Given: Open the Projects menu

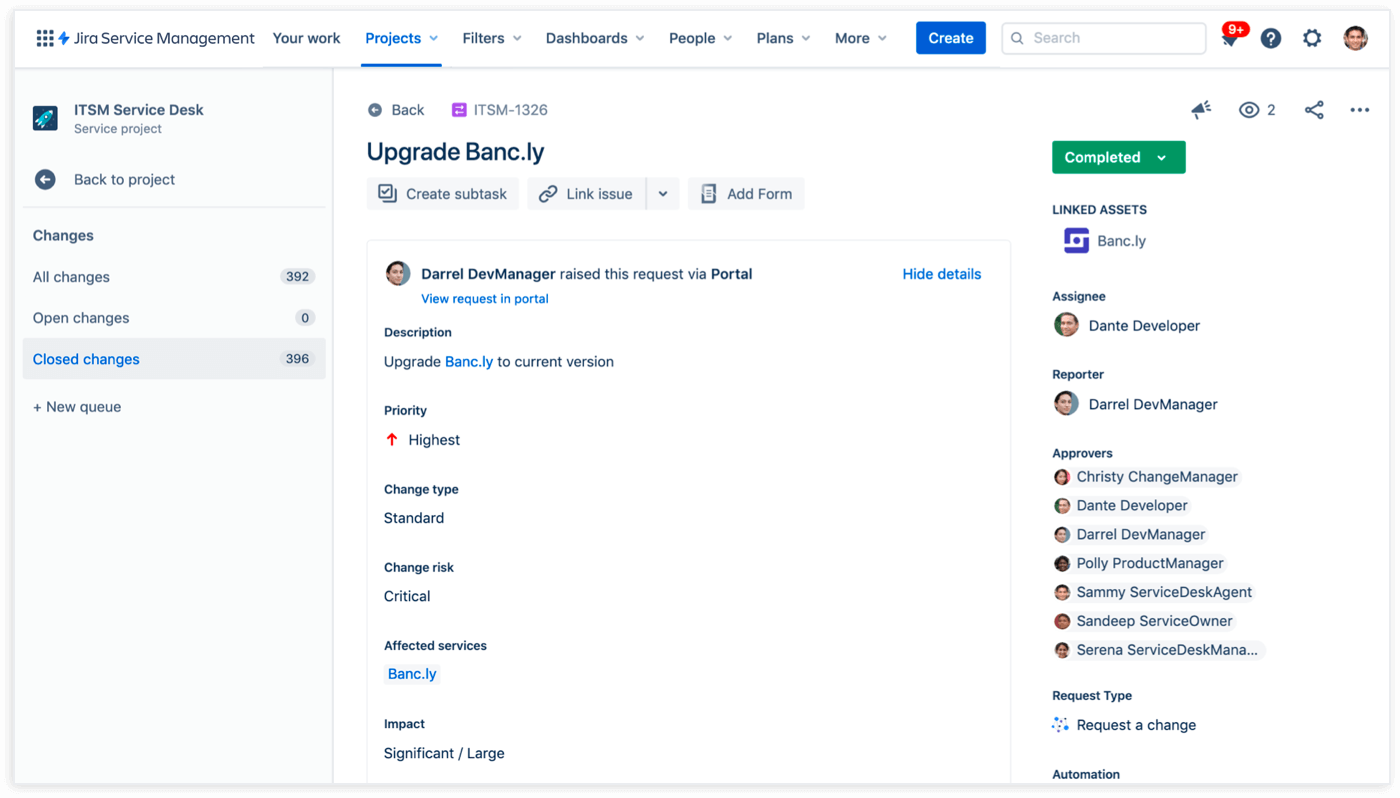Looking at the screenshot, I should pos(401,38).
